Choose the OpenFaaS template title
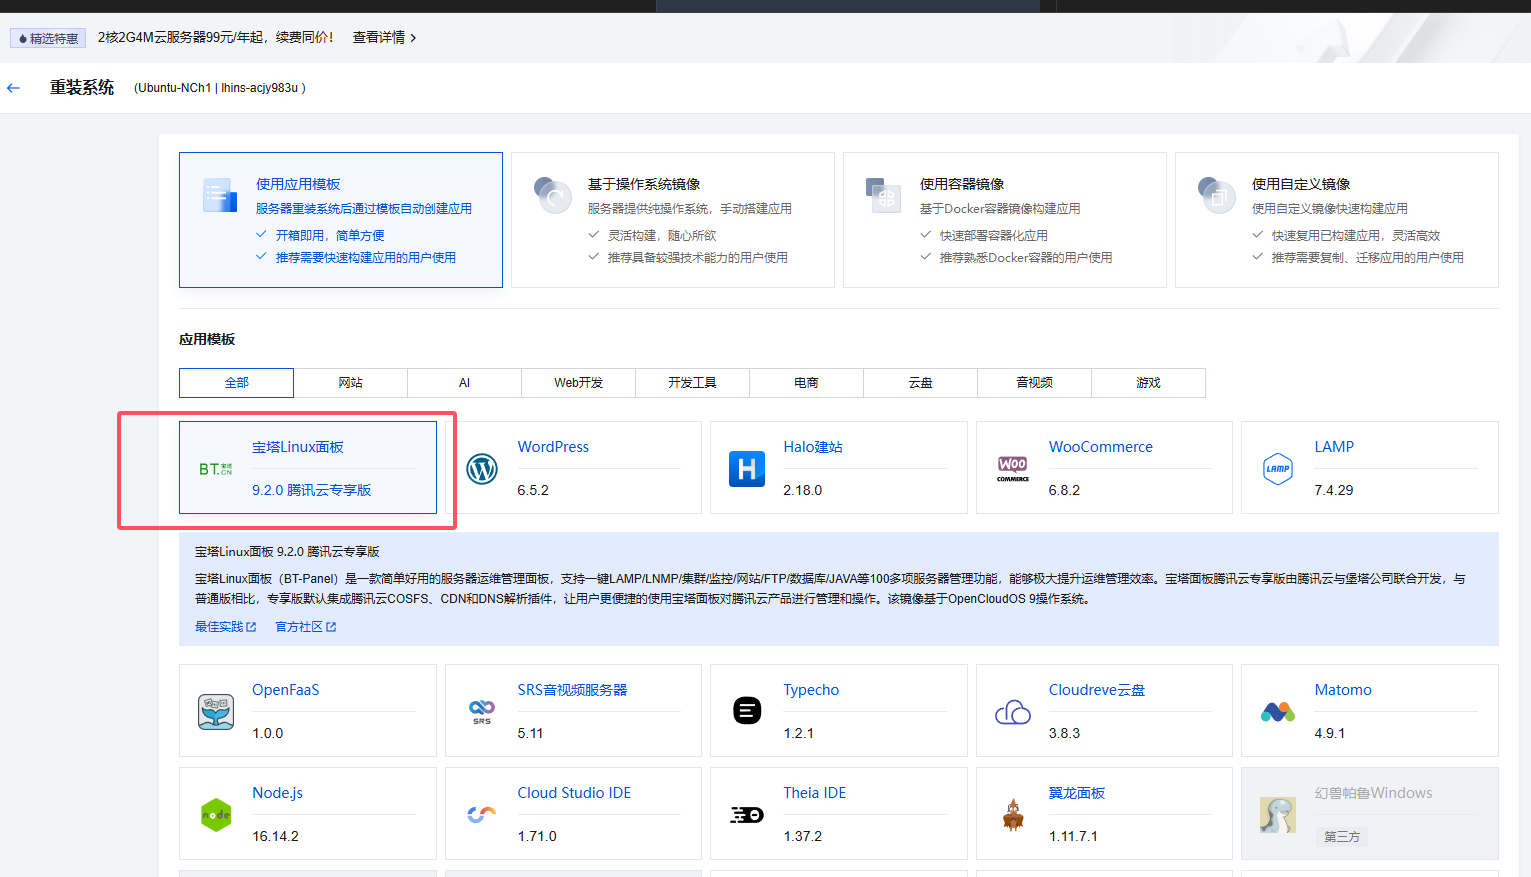This screenshot has width=1531, height=877. coord(286,690)
